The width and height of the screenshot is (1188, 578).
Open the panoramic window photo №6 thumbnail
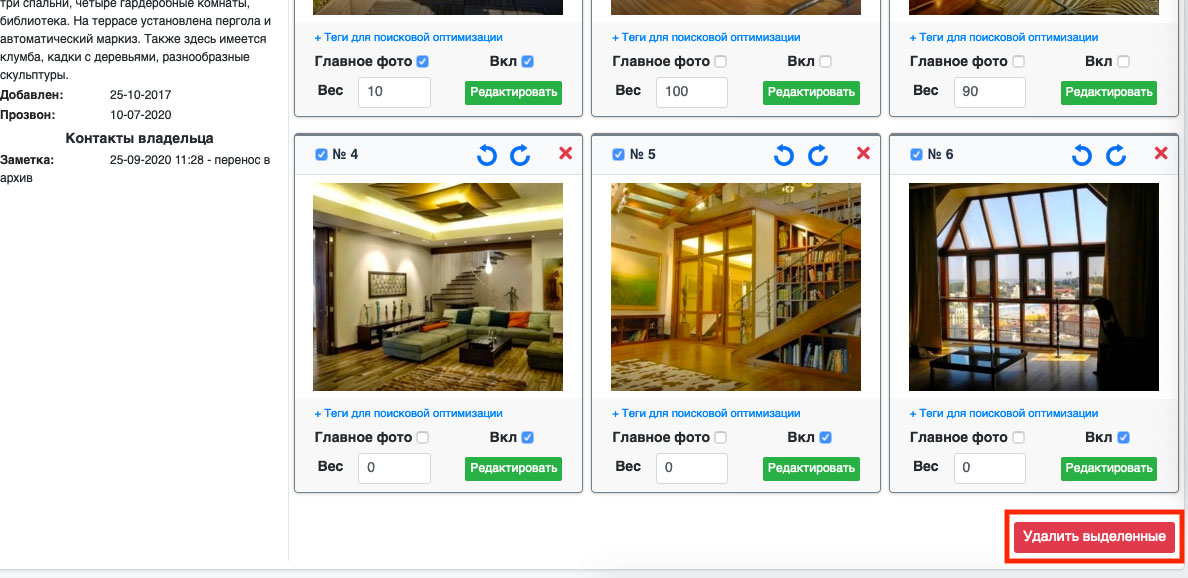click(1034, 287)
